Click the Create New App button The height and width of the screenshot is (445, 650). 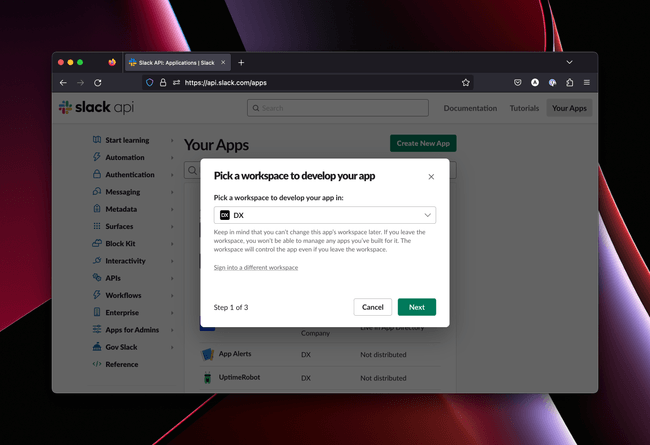click(423, 143)
